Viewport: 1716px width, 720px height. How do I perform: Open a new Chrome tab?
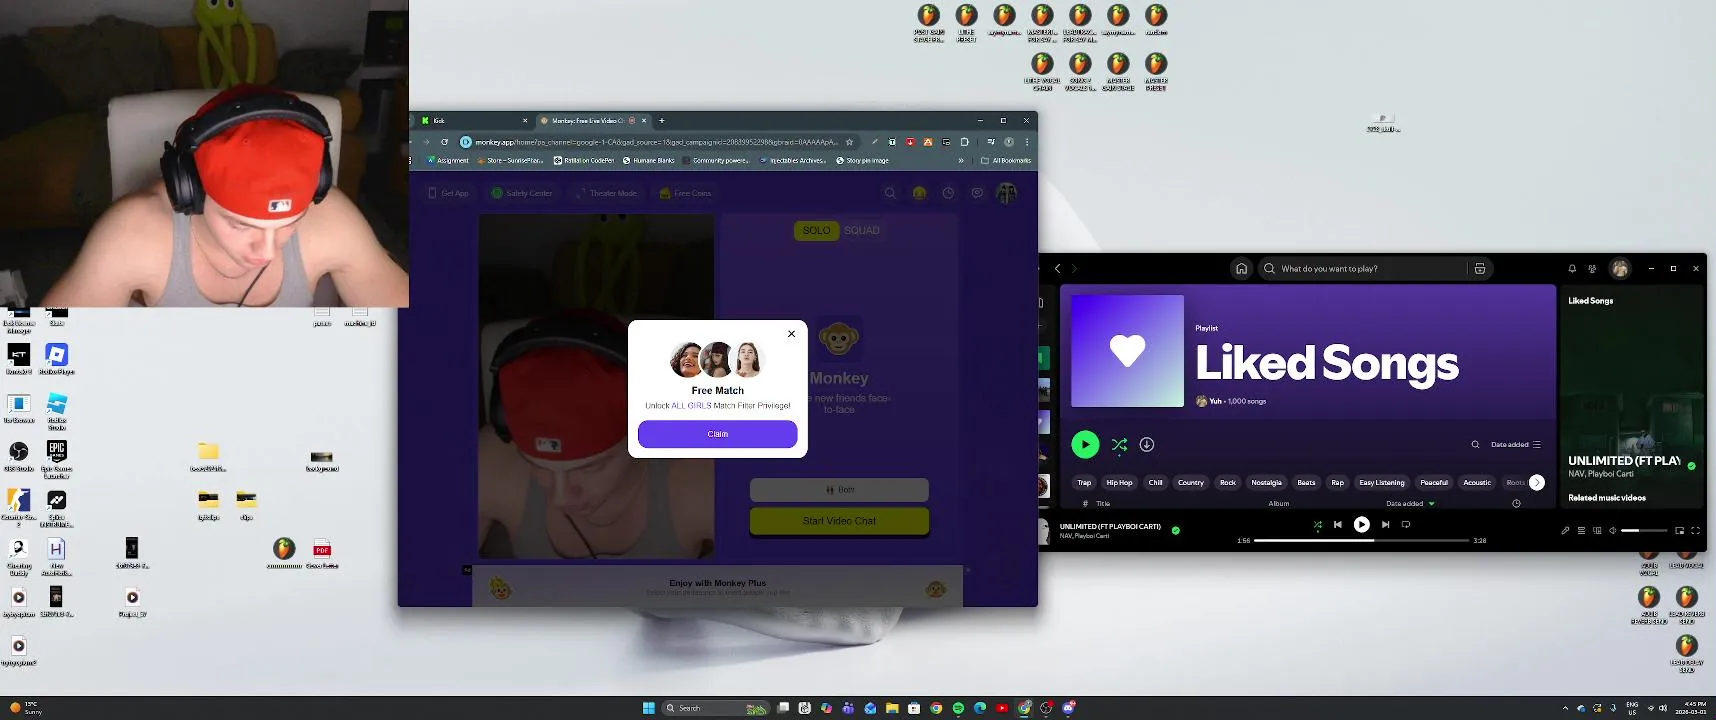661,120
